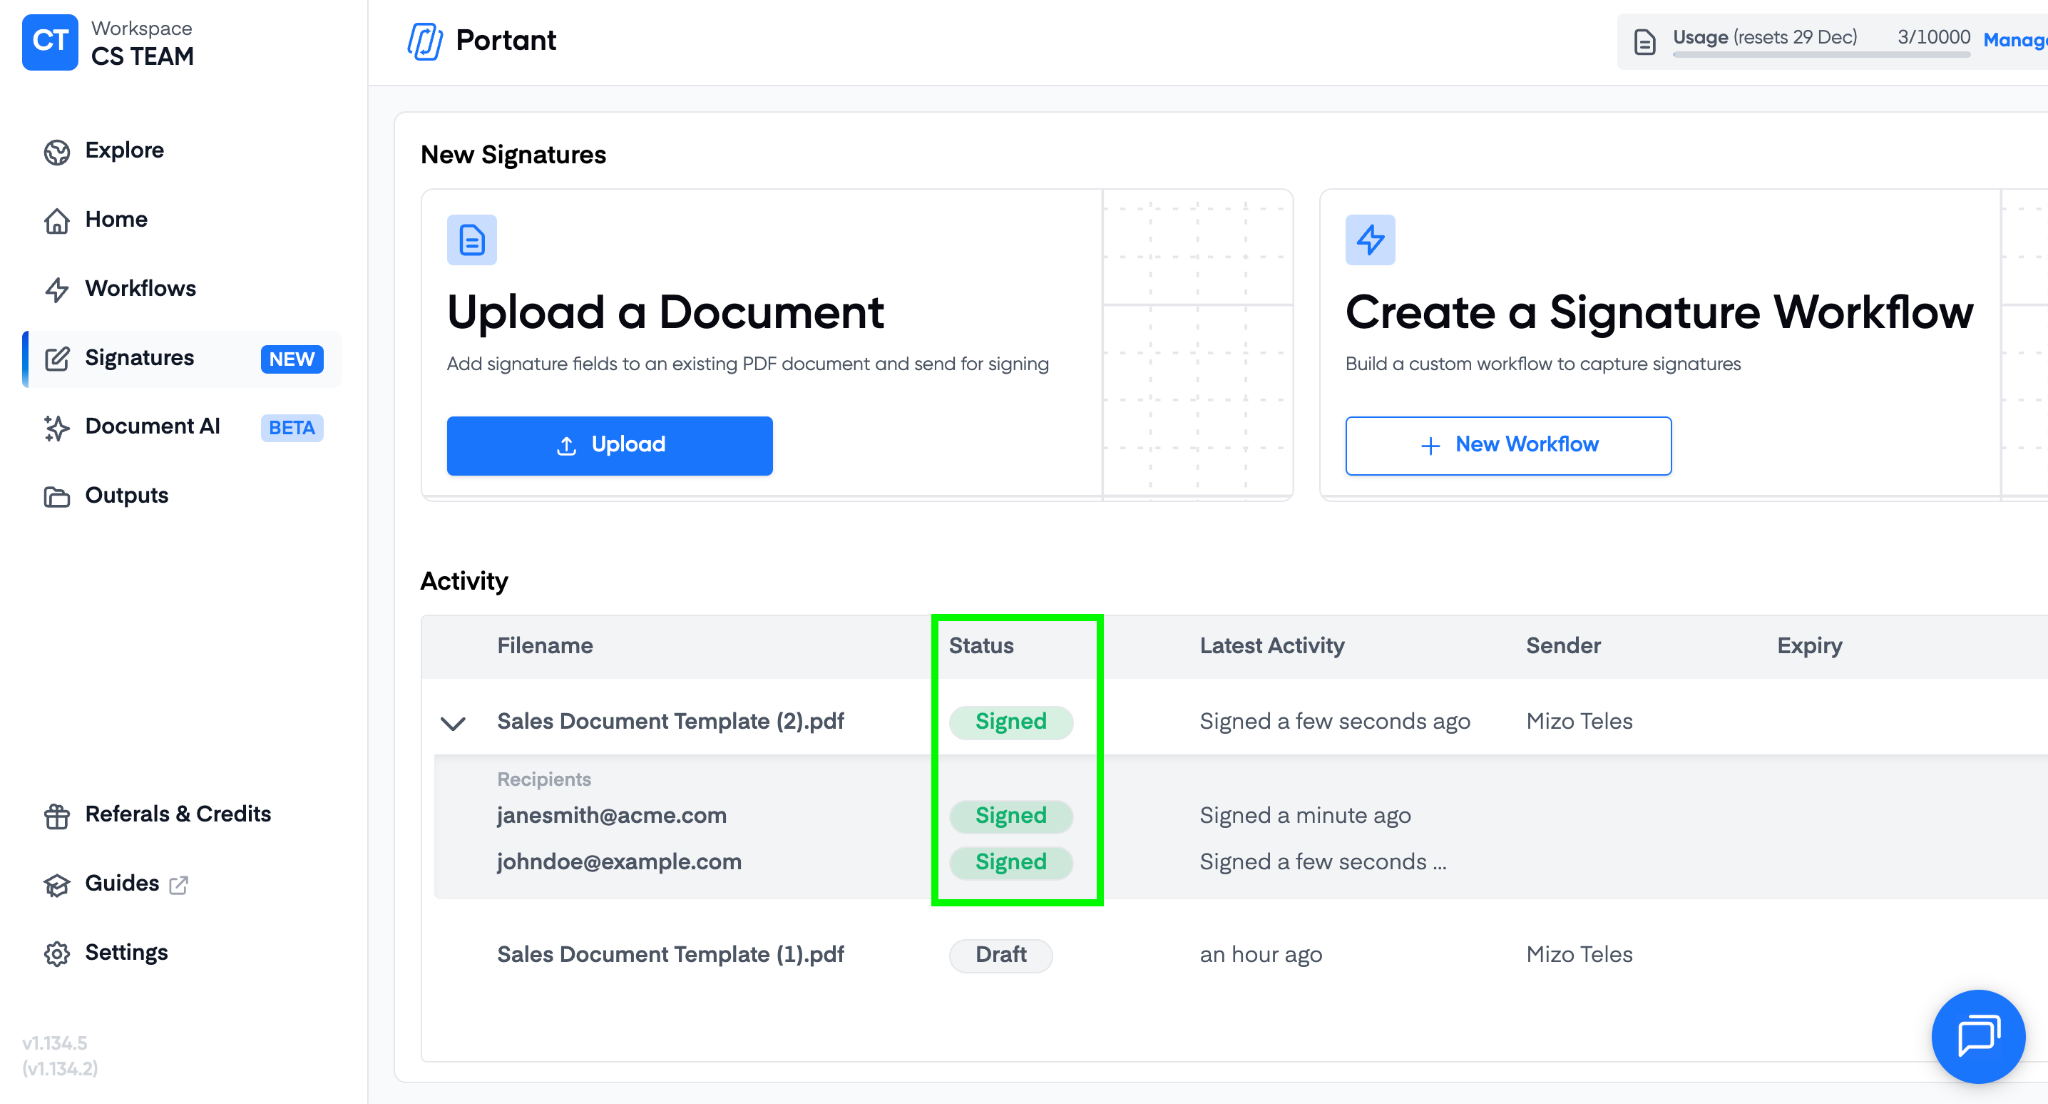2048x1104 pixels.
Task: Collapse the Sales Document Template (2) row
Action: pyautogui.click(x=453, y=723)
